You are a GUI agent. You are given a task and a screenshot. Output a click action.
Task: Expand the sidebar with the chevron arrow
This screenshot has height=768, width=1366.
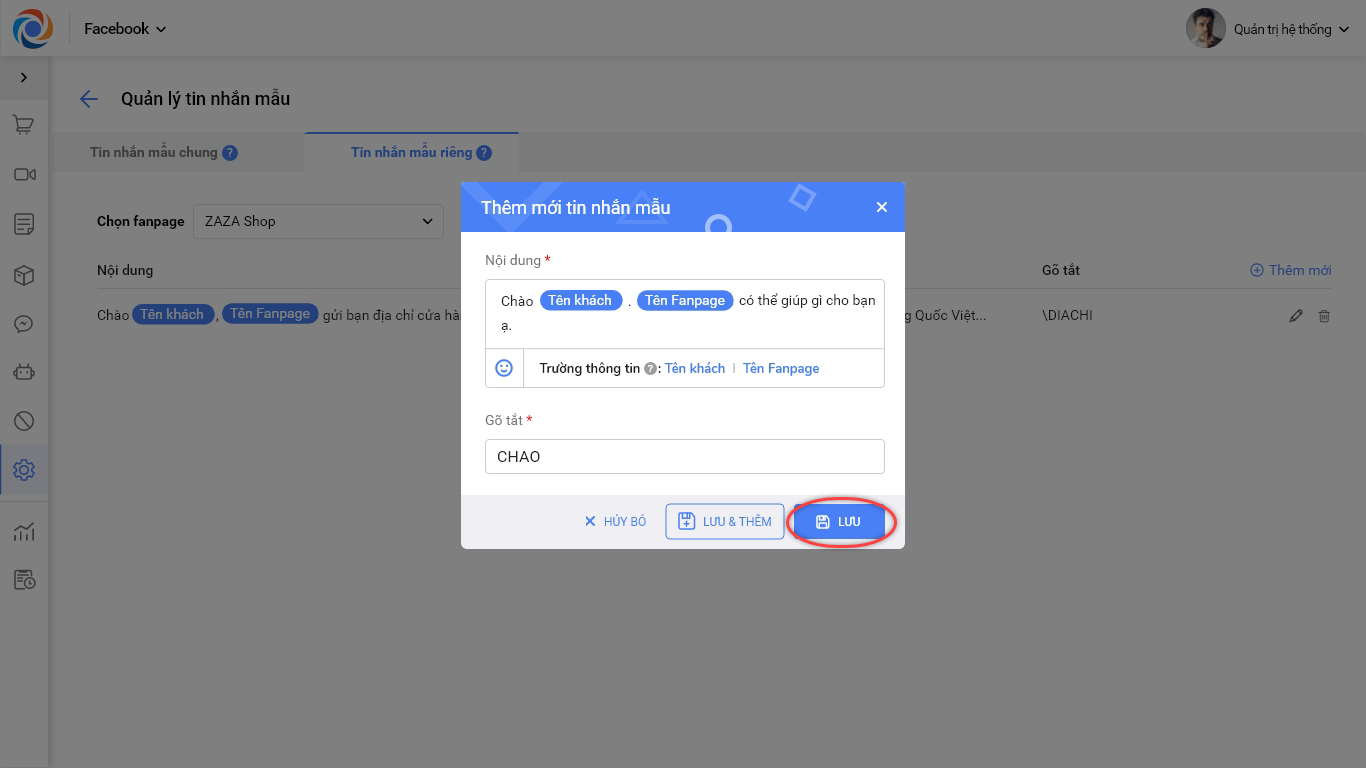tap(24, 78)
